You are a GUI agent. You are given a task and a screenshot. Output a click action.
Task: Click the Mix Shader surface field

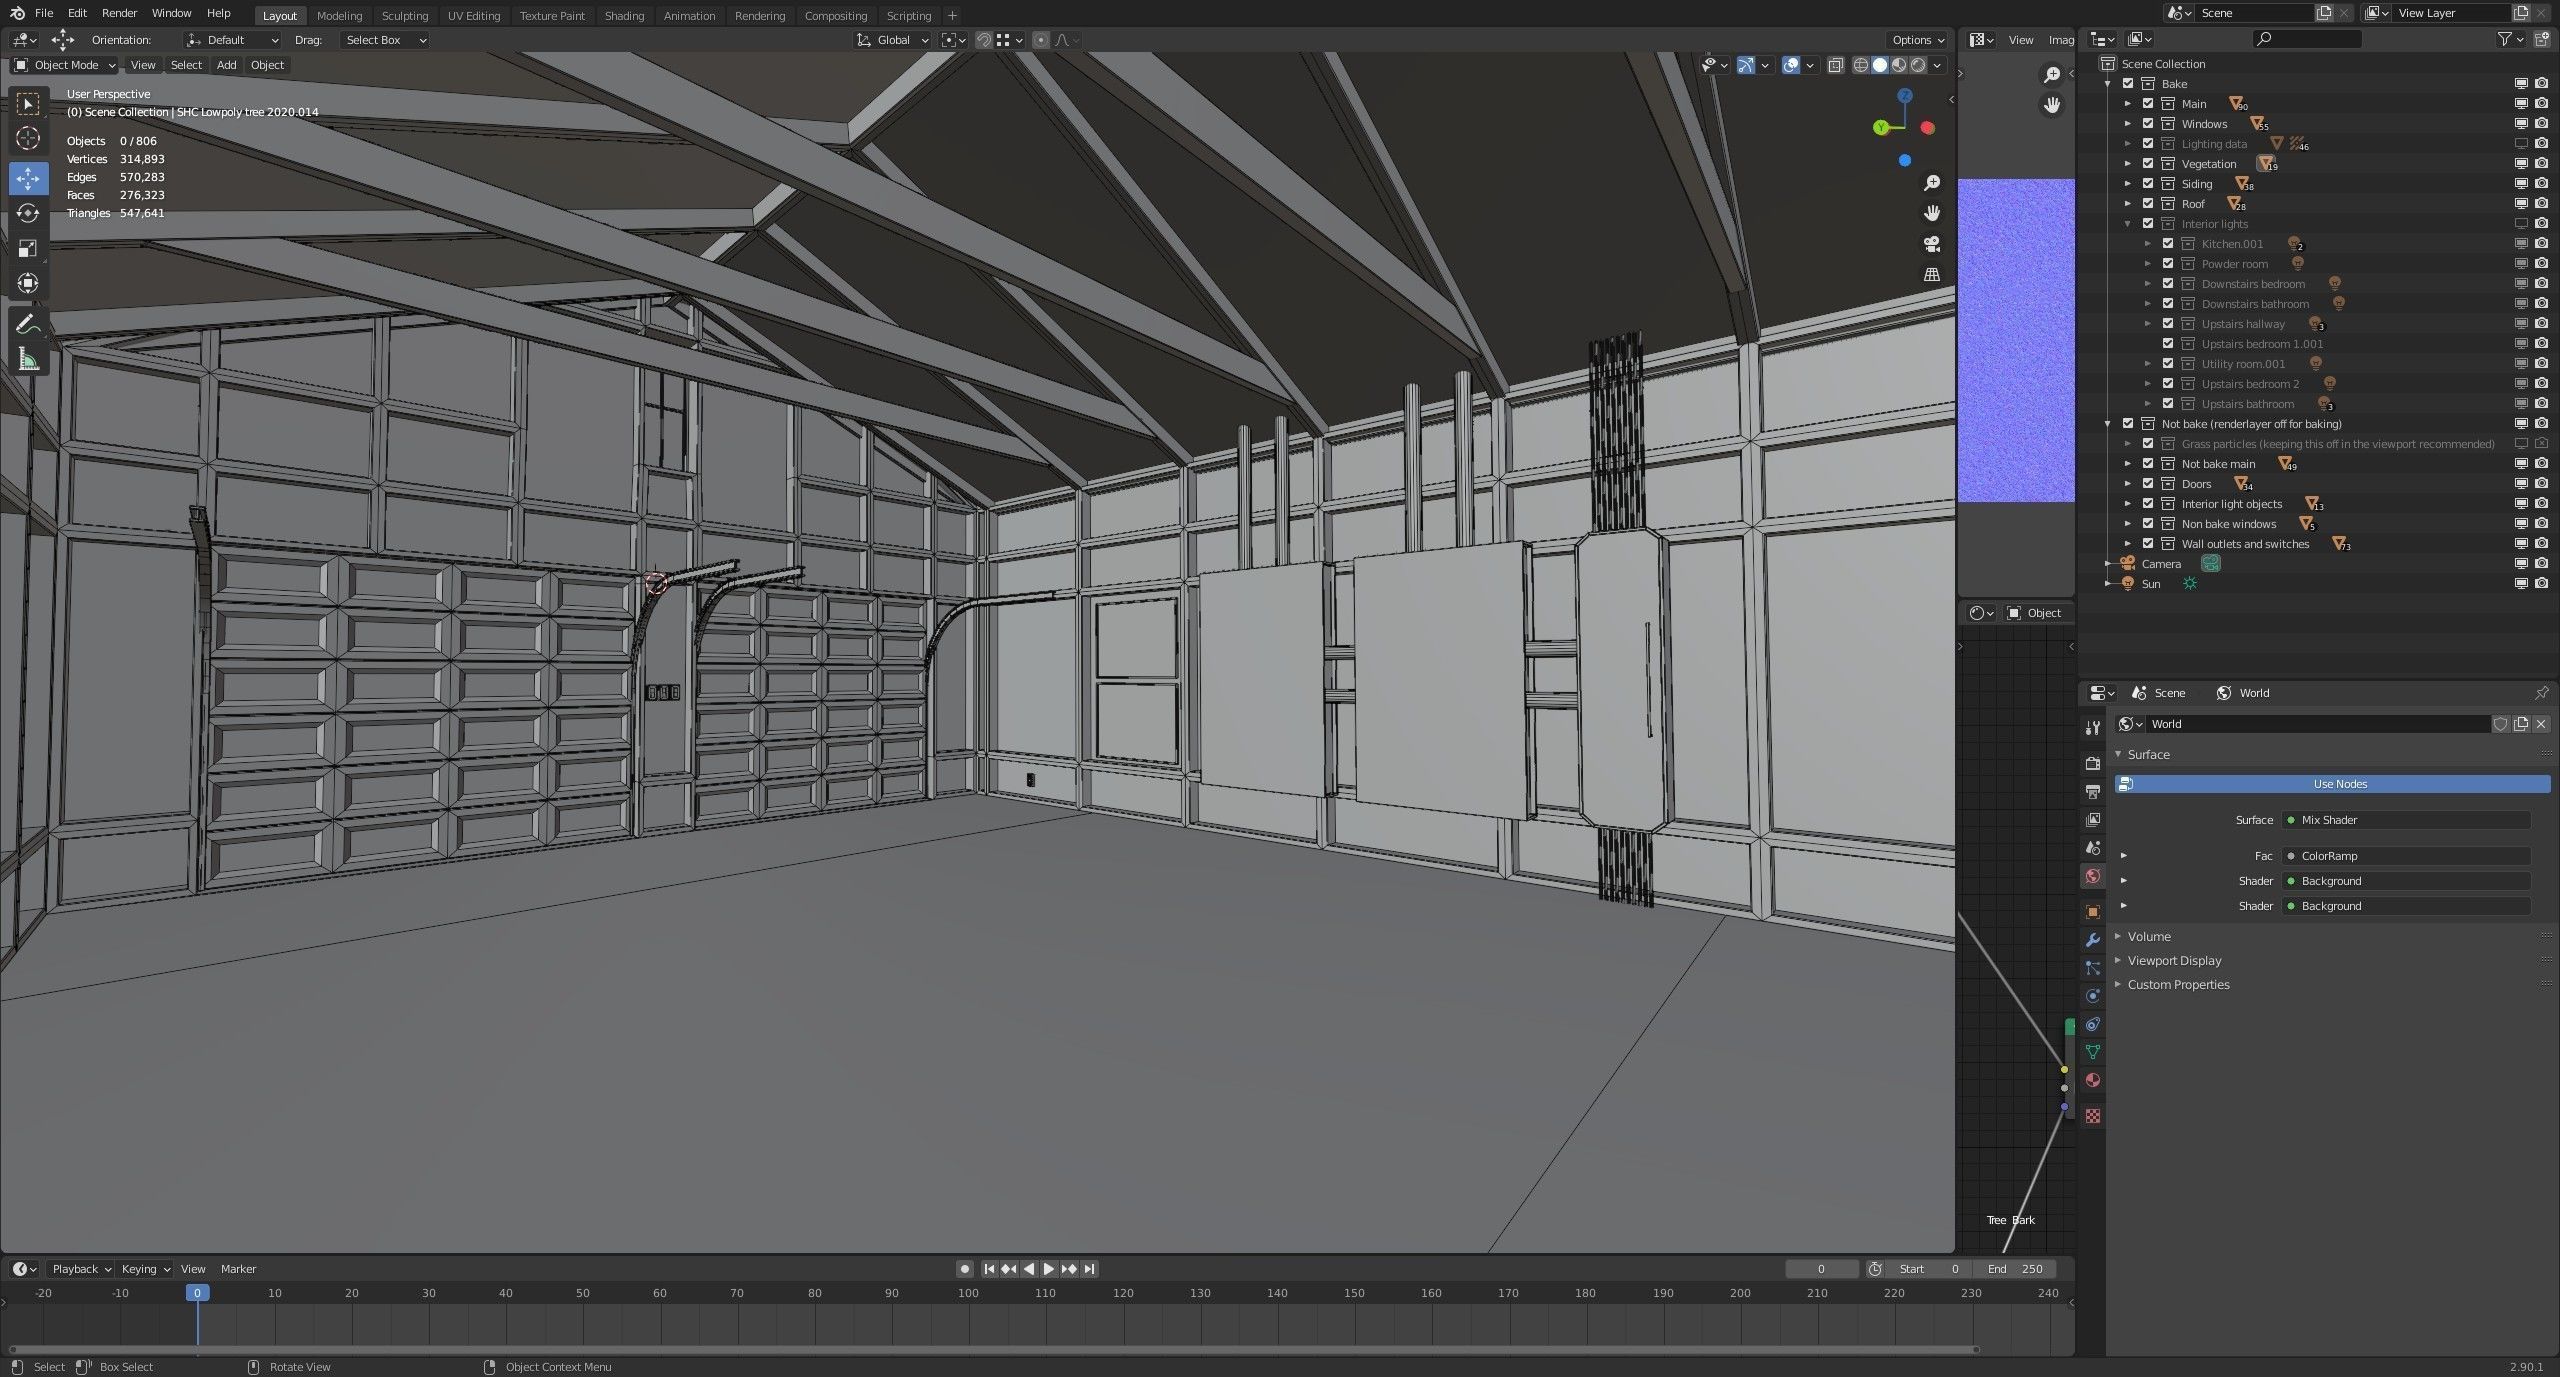tap(2405, 820)
